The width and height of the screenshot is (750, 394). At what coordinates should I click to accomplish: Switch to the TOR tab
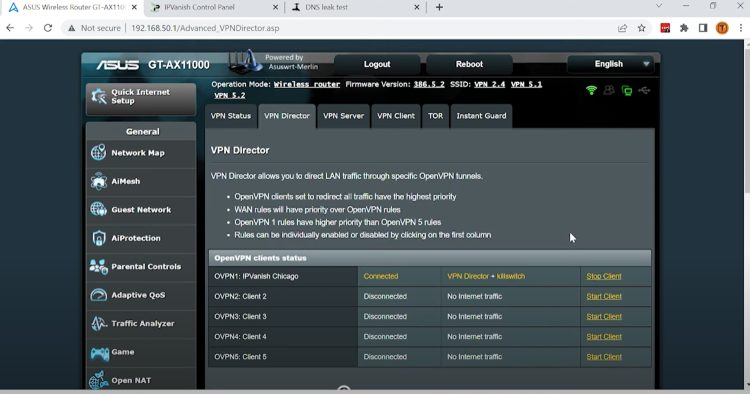click(435, 116)
